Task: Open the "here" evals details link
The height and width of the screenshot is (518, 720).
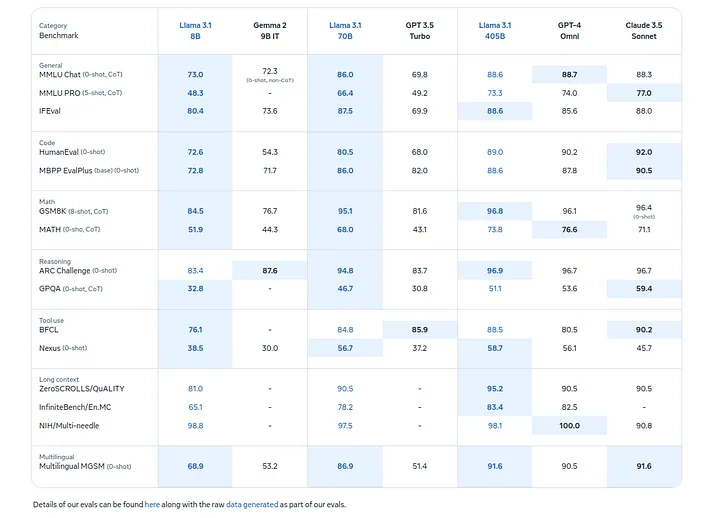Action: [x=152, y=505]
